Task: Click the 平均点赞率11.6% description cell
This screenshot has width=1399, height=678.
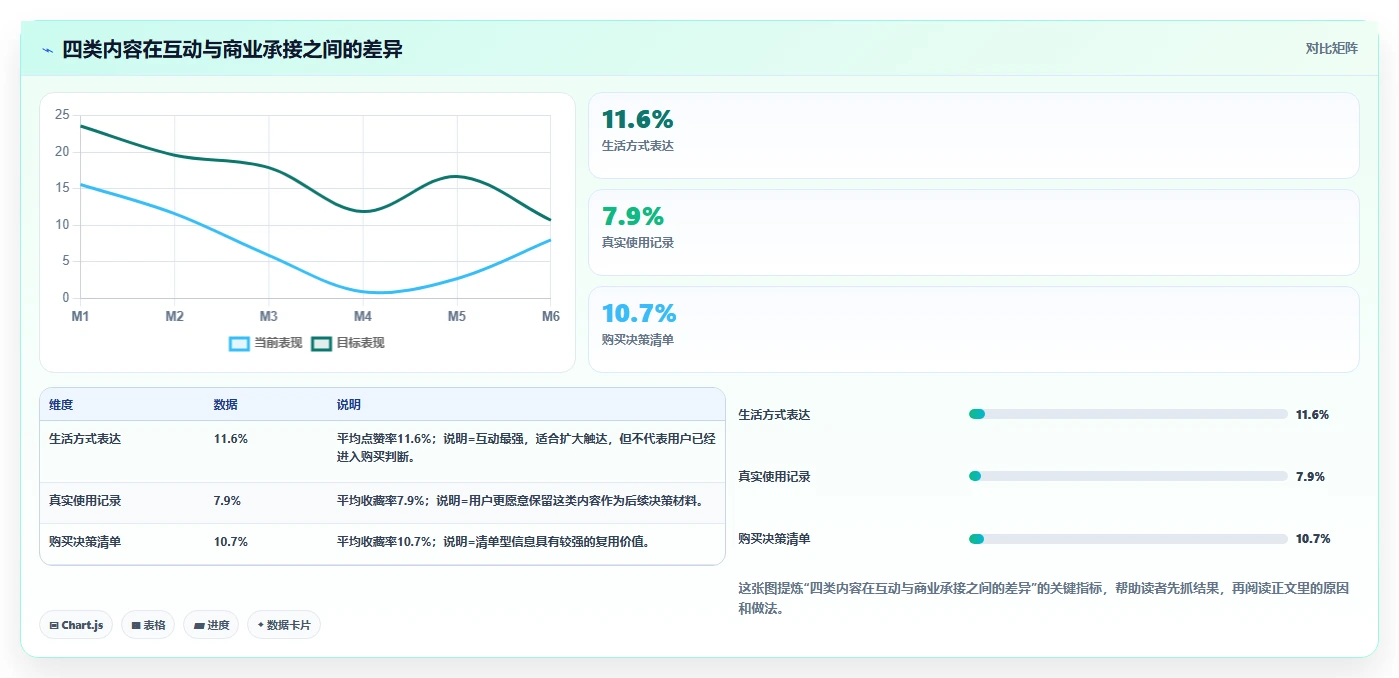Action: coord(526,448)
